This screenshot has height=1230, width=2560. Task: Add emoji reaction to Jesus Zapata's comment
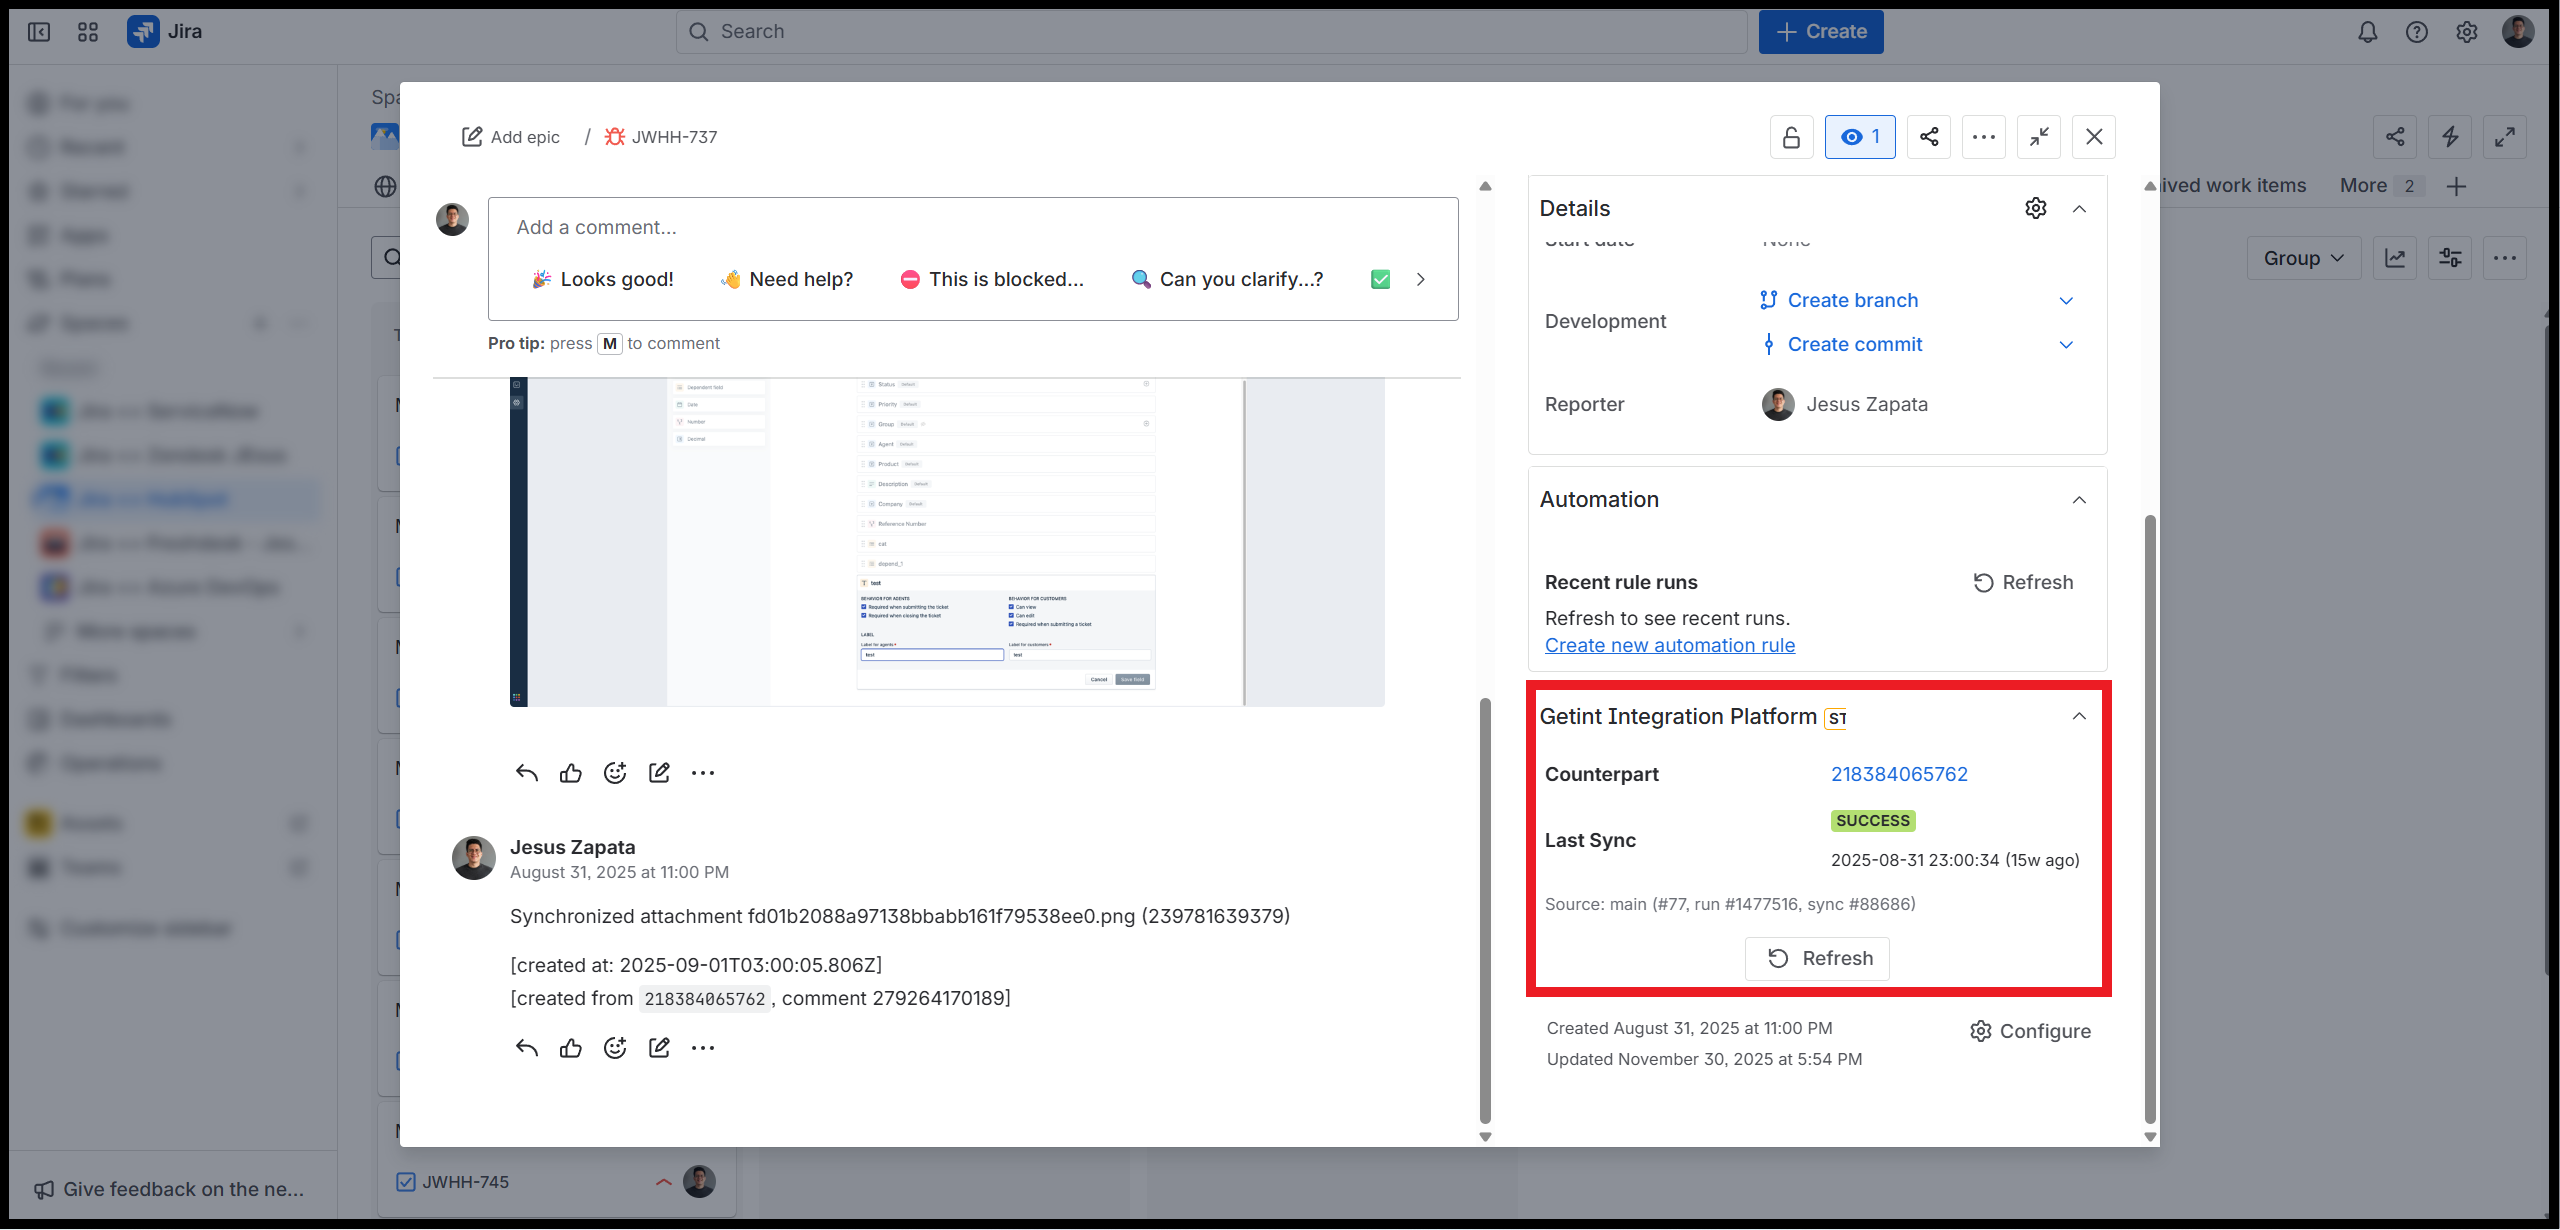[615, 1048]
